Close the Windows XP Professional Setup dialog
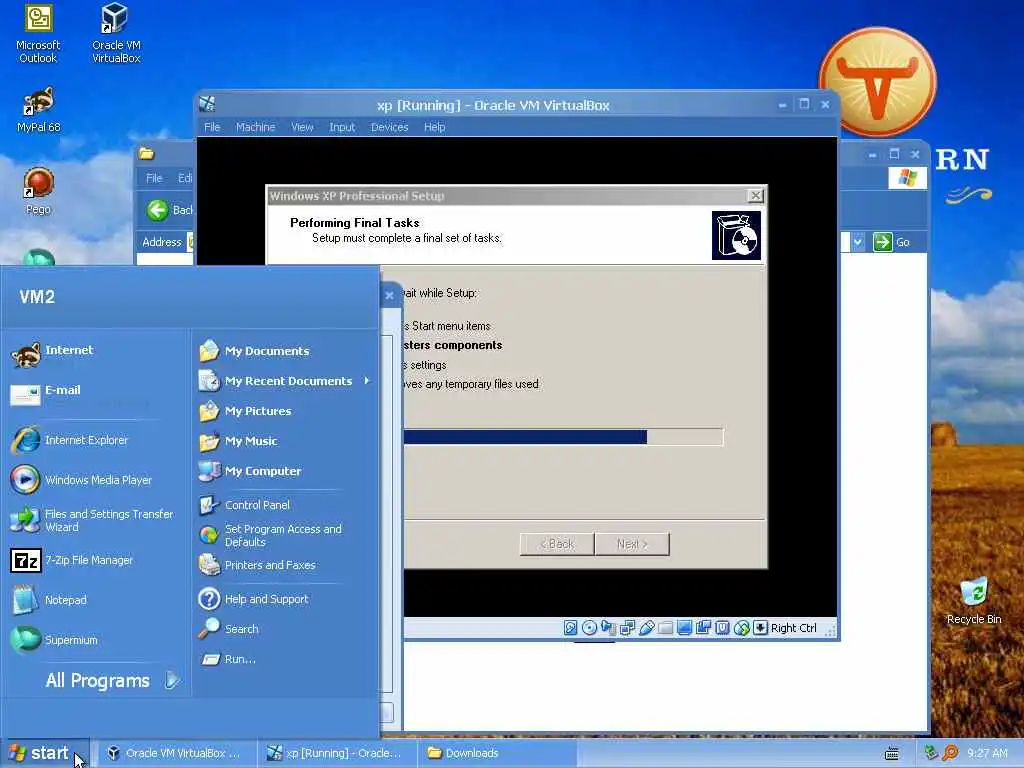This screenshot has width=1024, height=768. coord(755,195)
